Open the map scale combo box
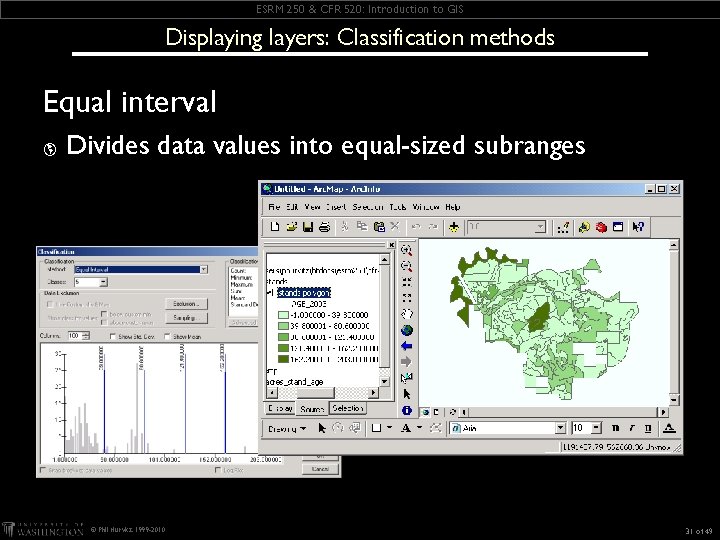720x540 pixels. pos(507,227)
